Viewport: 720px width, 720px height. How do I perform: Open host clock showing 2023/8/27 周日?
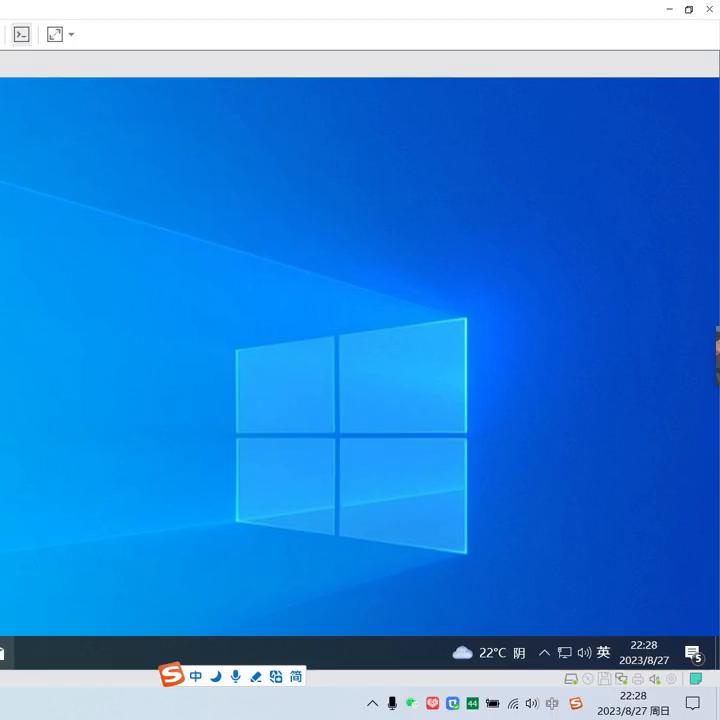tap(633, 703)
